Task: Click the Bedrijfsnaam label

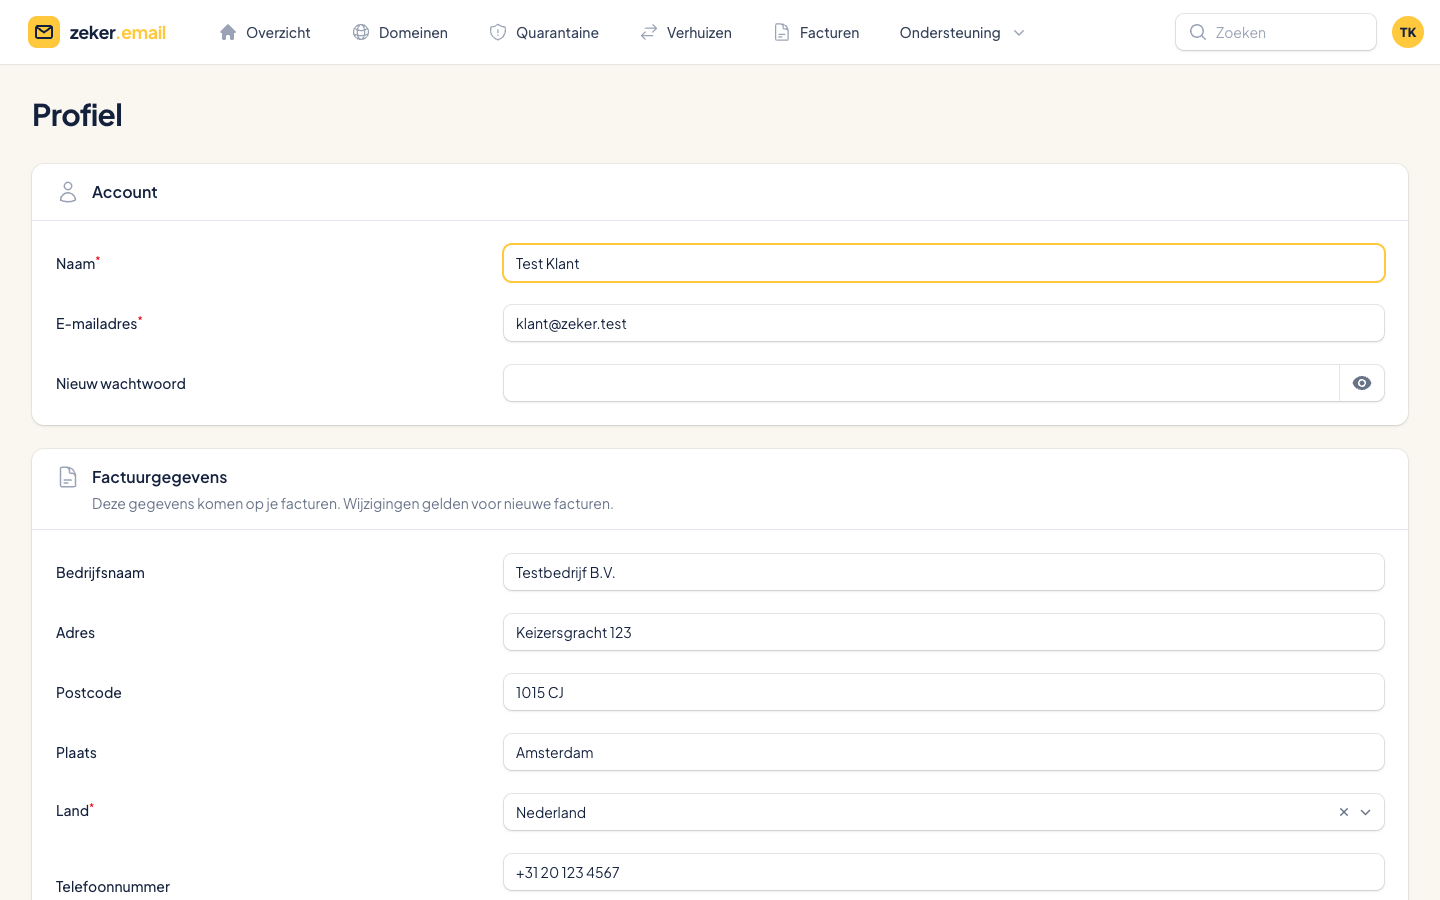Action: click(x=100, y=573)
